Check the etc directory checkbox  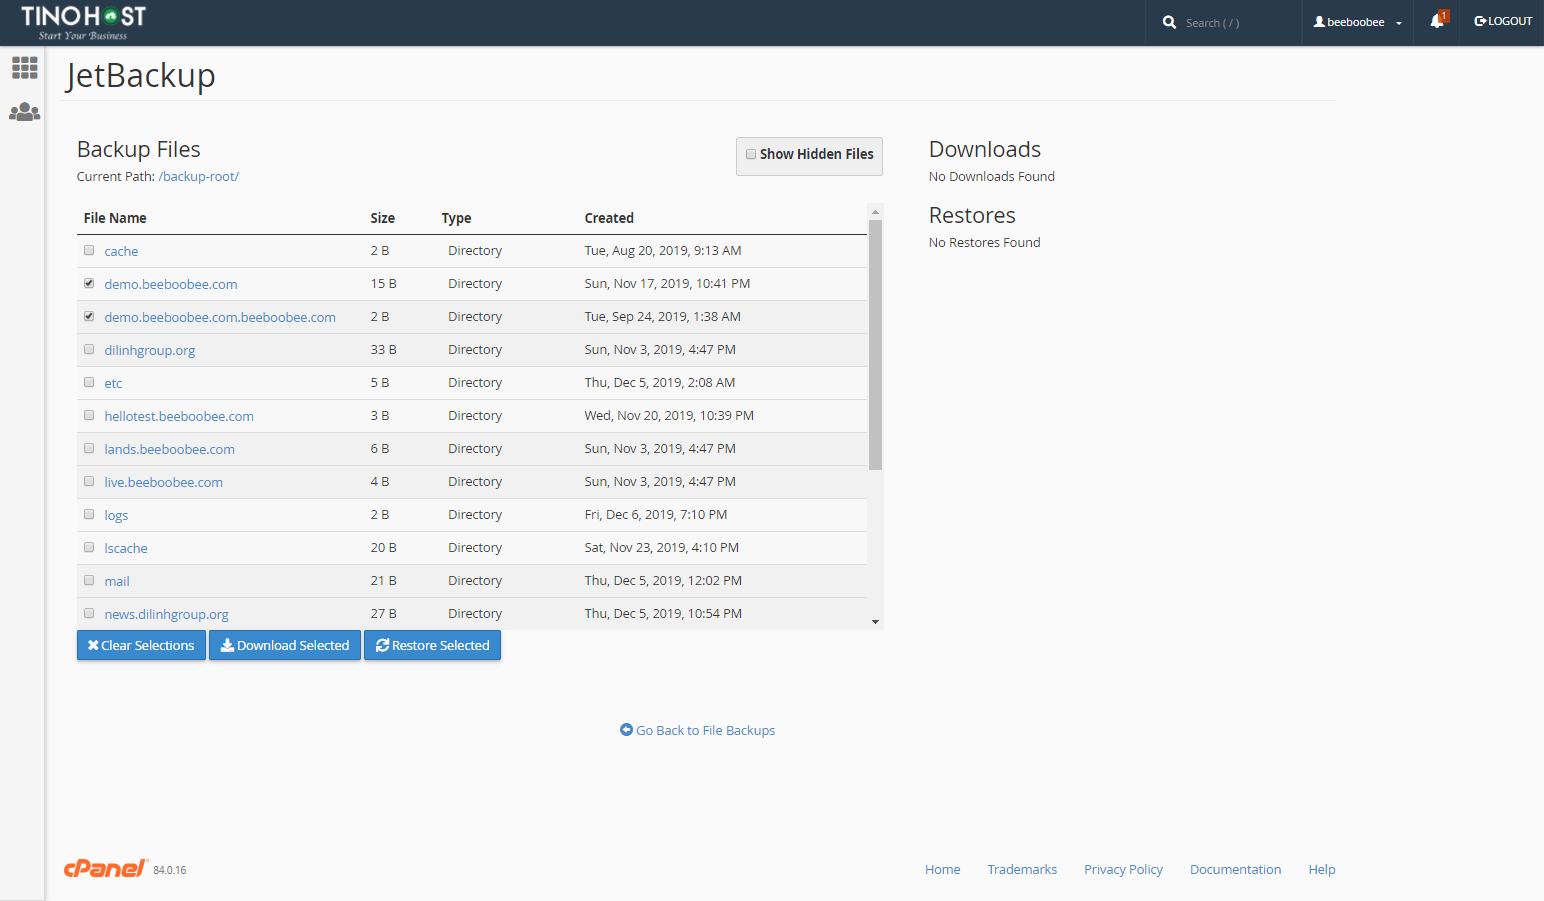click(89, 382)
